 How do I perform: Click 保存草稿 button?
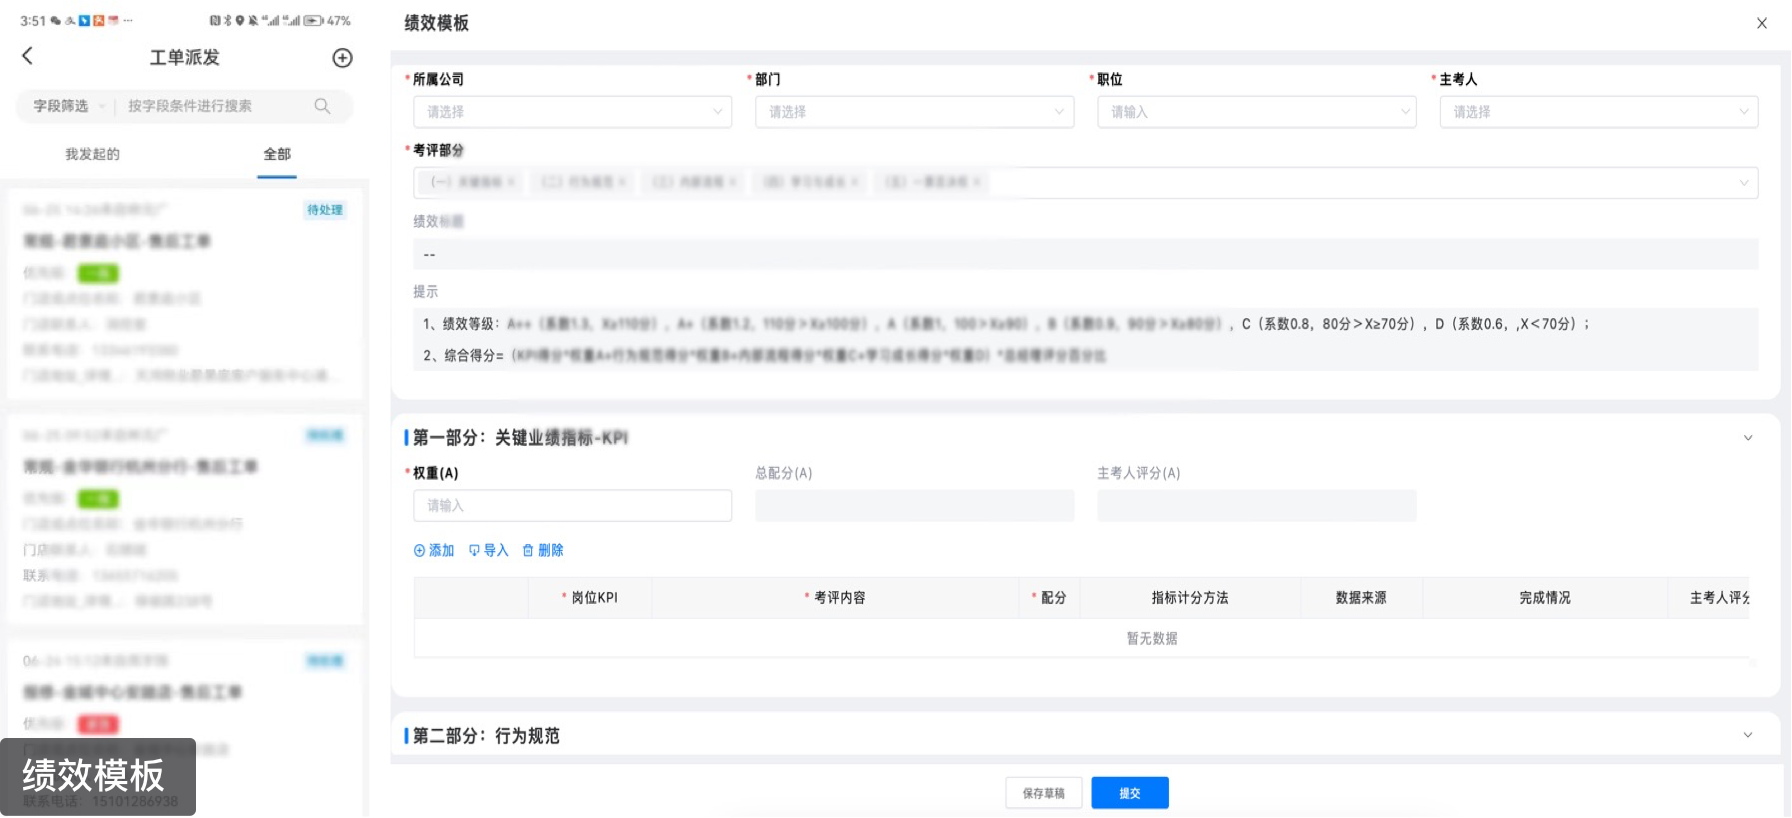1044,793
